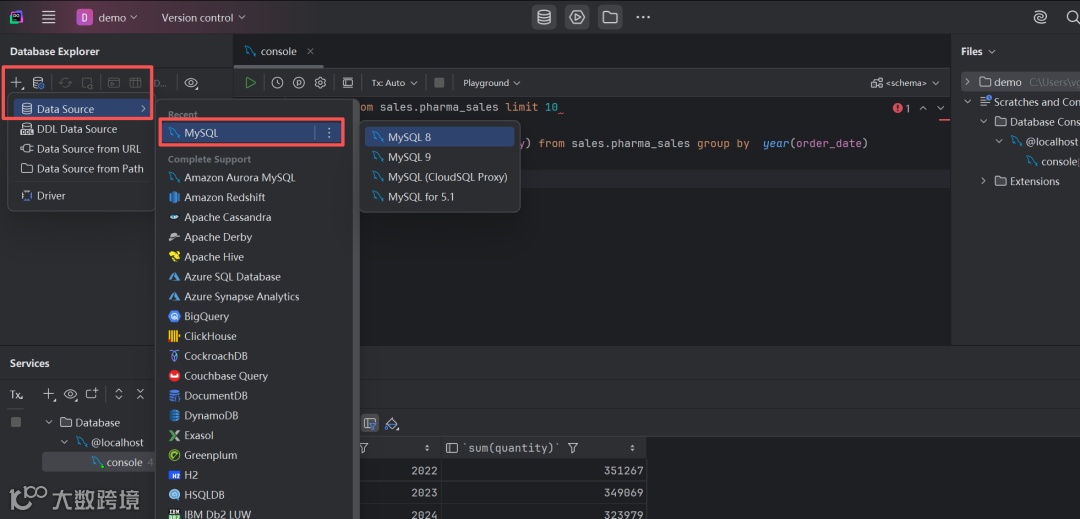Jump to next error arrow in editor
Screen dimensions: 1080x519
[940, 108]
